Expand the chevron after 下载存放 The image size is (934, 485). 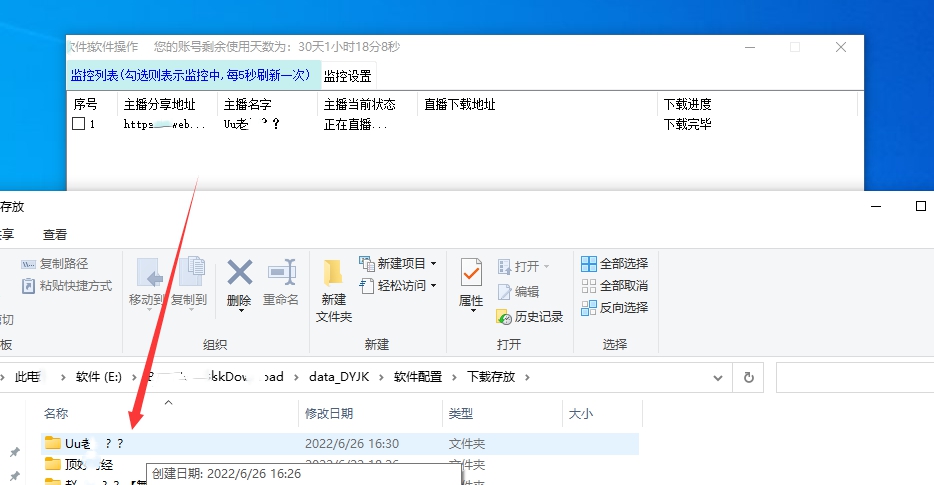tap(527, 377)
